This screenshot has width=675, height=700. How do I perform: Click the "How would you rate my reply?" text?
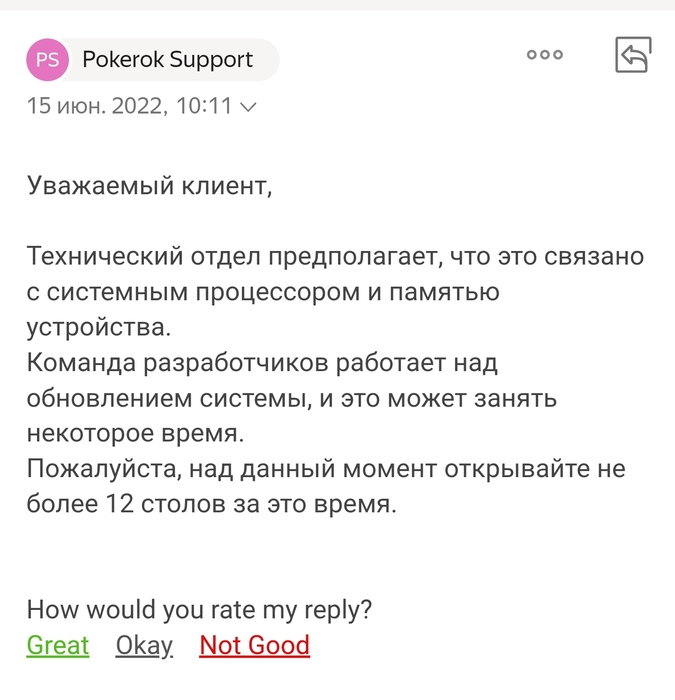[x=199, y=609]
